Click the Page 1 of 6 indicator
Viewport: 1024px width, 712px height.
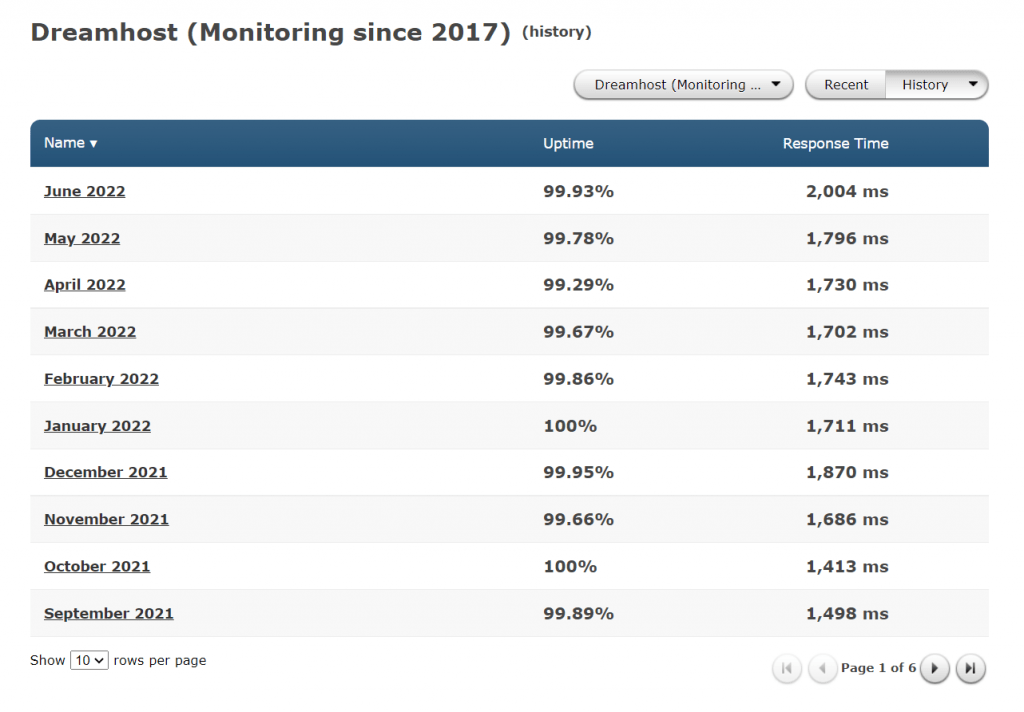coord(878,668)
